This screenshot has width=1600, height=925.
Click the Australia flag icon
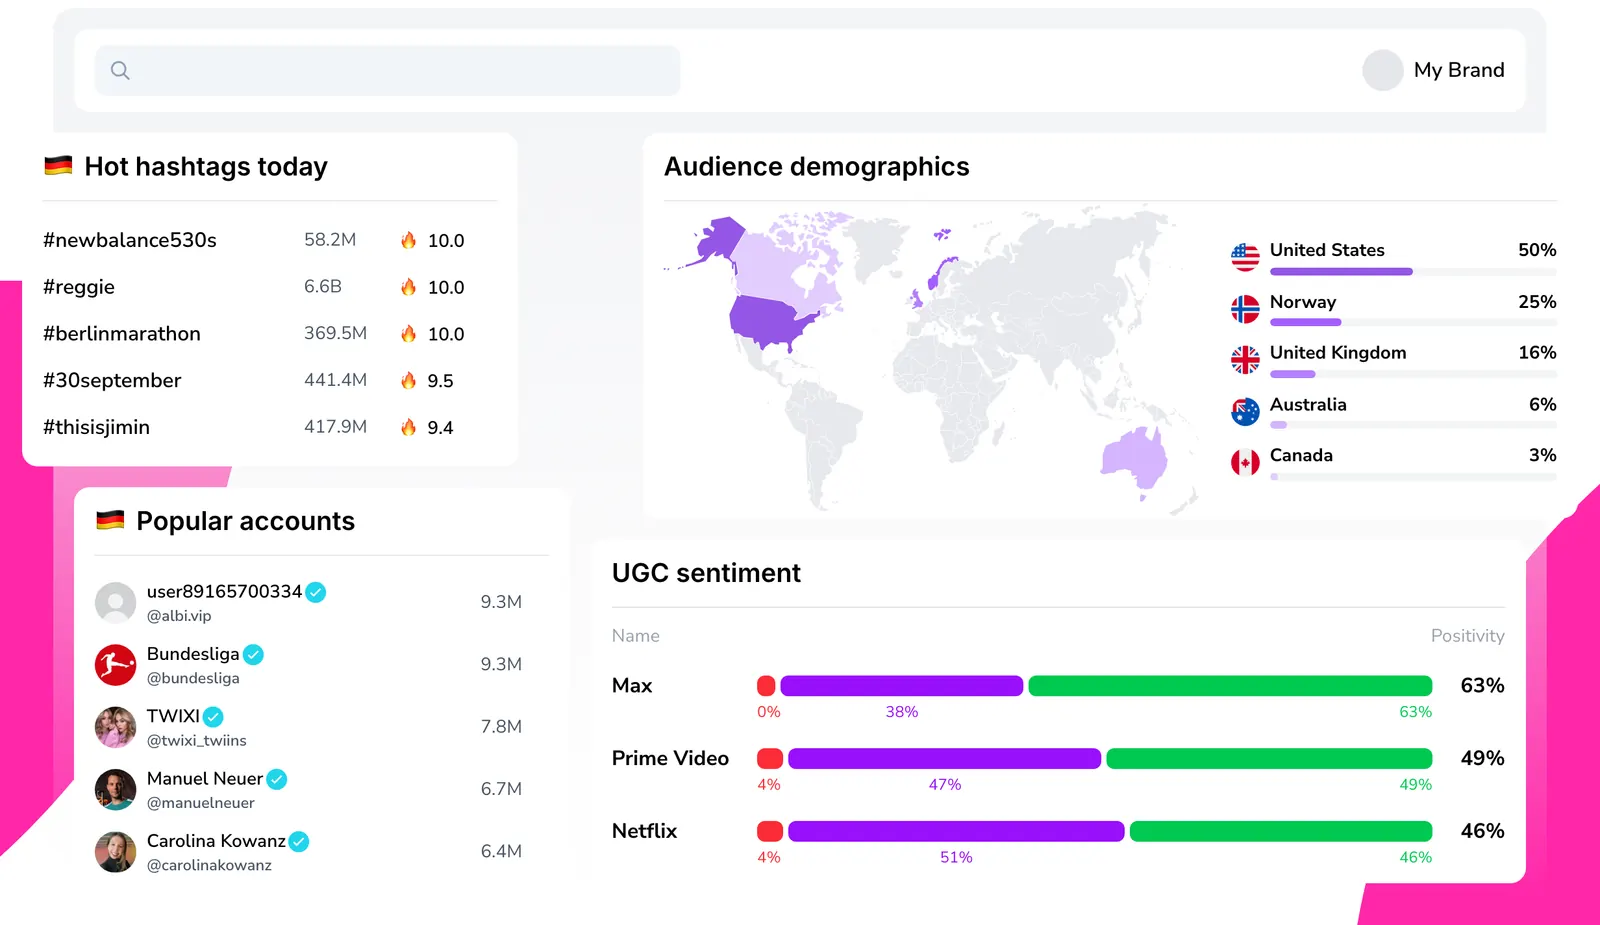[x=1245, y=412]
